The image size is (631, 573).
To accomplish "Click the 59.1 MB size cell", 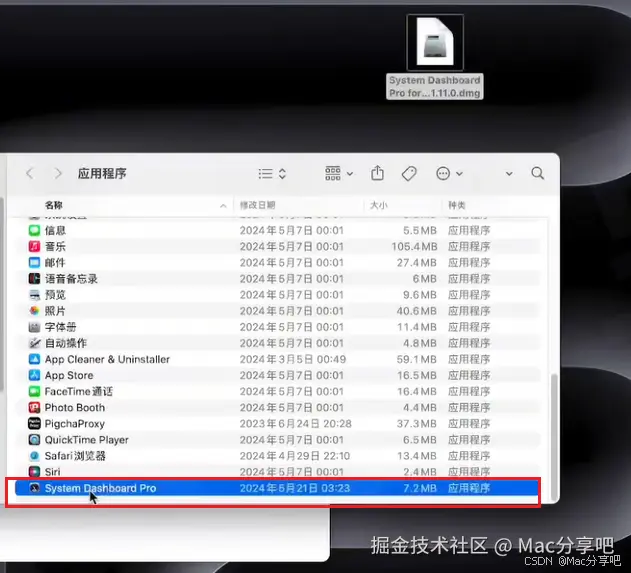I will [x=417, y=359].
